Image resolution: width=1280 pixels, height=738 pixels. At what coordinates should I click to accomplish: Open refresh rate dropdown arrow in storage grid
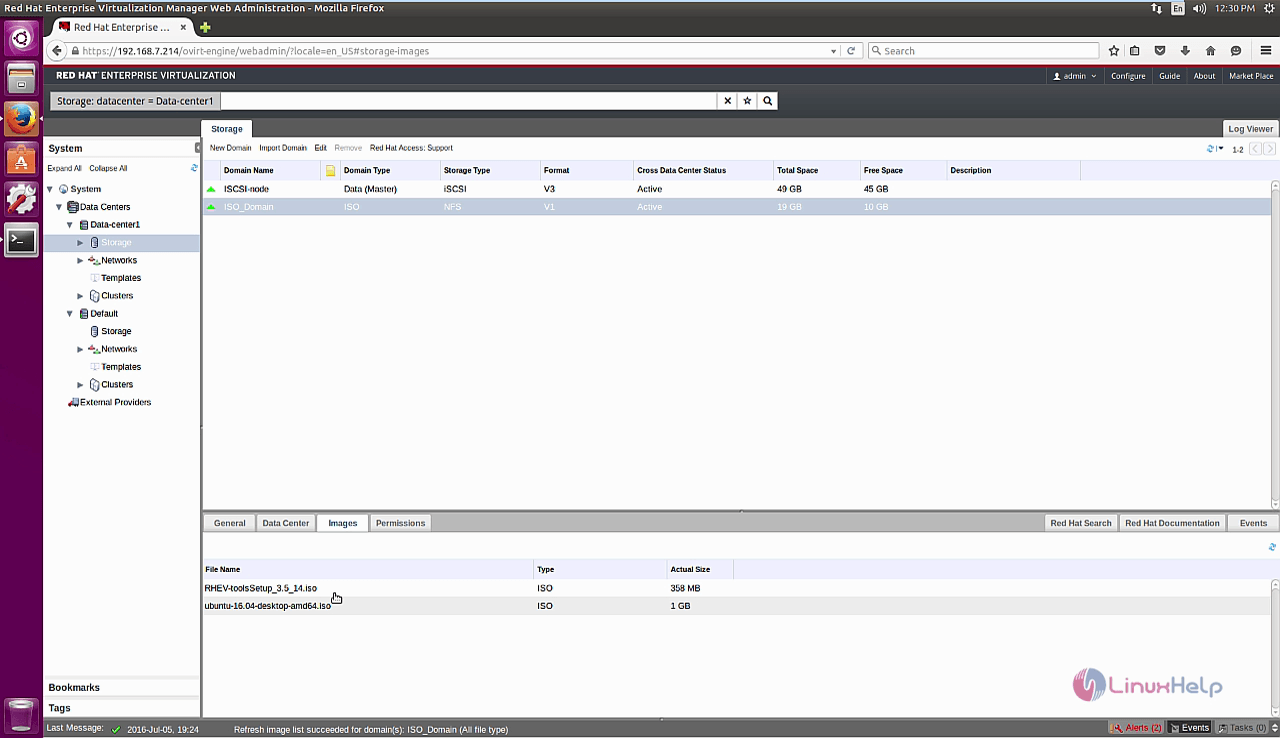coord(1221,149)
